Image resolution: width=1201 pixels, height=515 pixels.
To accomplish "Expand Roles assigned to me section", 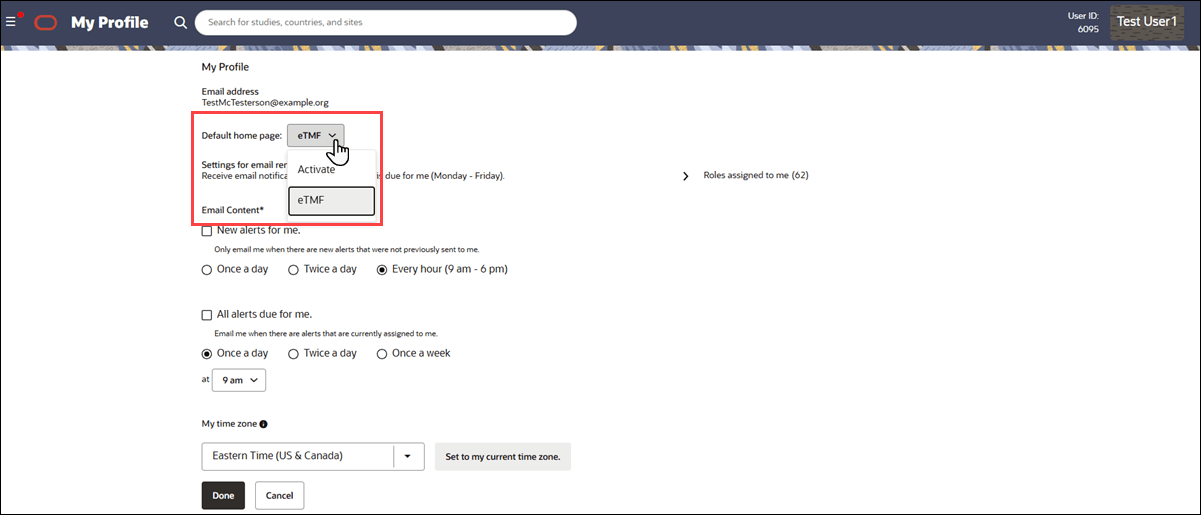I will coord(686,175).
